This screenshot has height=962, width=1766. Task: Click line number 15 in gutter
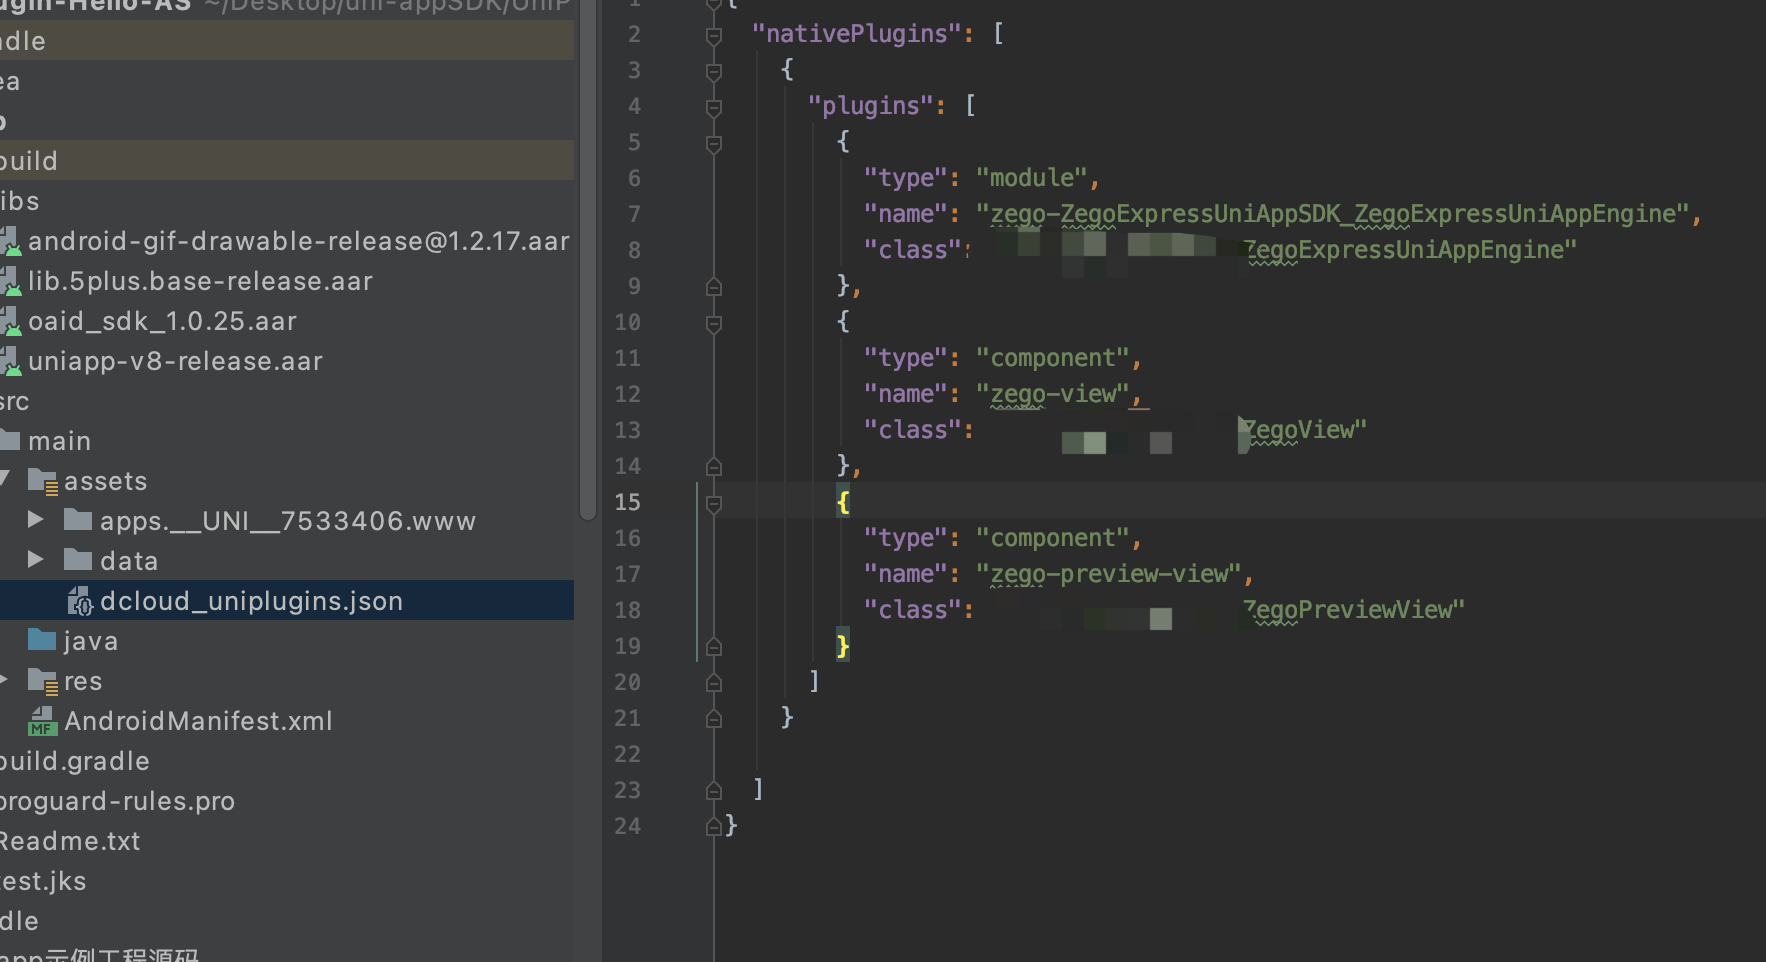coord(627,502)
